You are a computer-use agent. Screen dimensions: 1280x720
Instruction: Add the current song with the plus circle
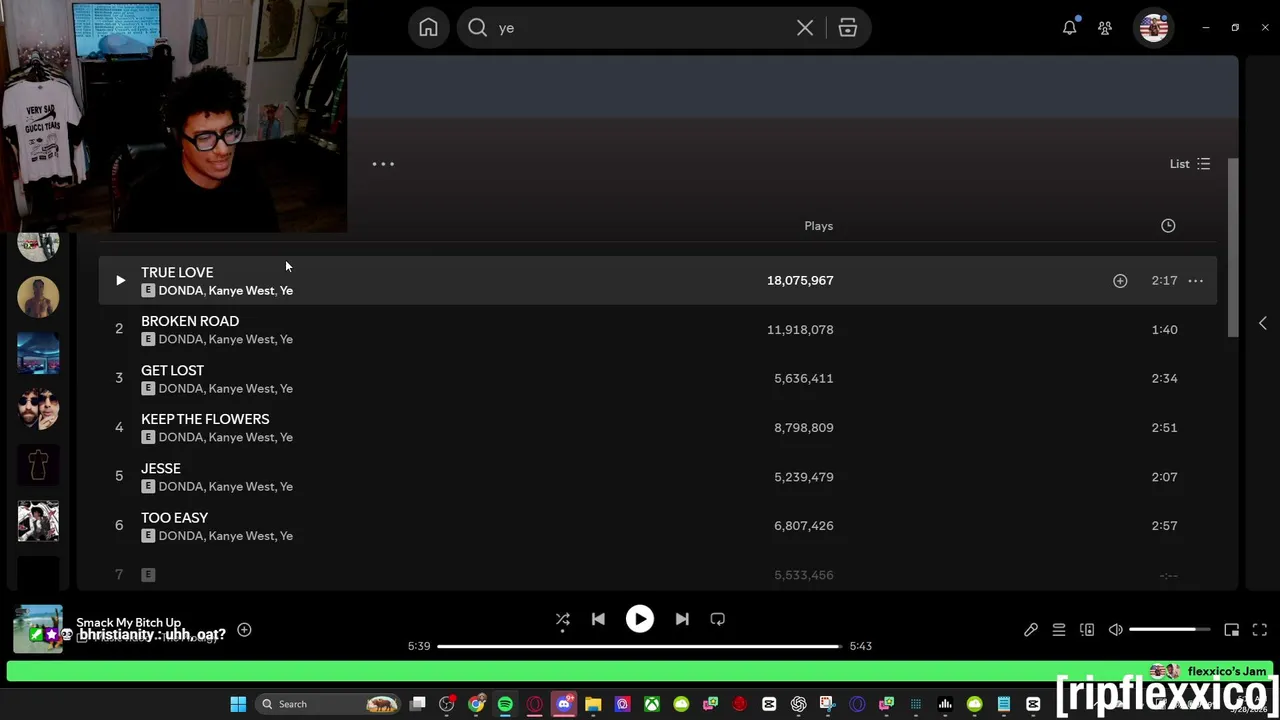tap(244, 630)
